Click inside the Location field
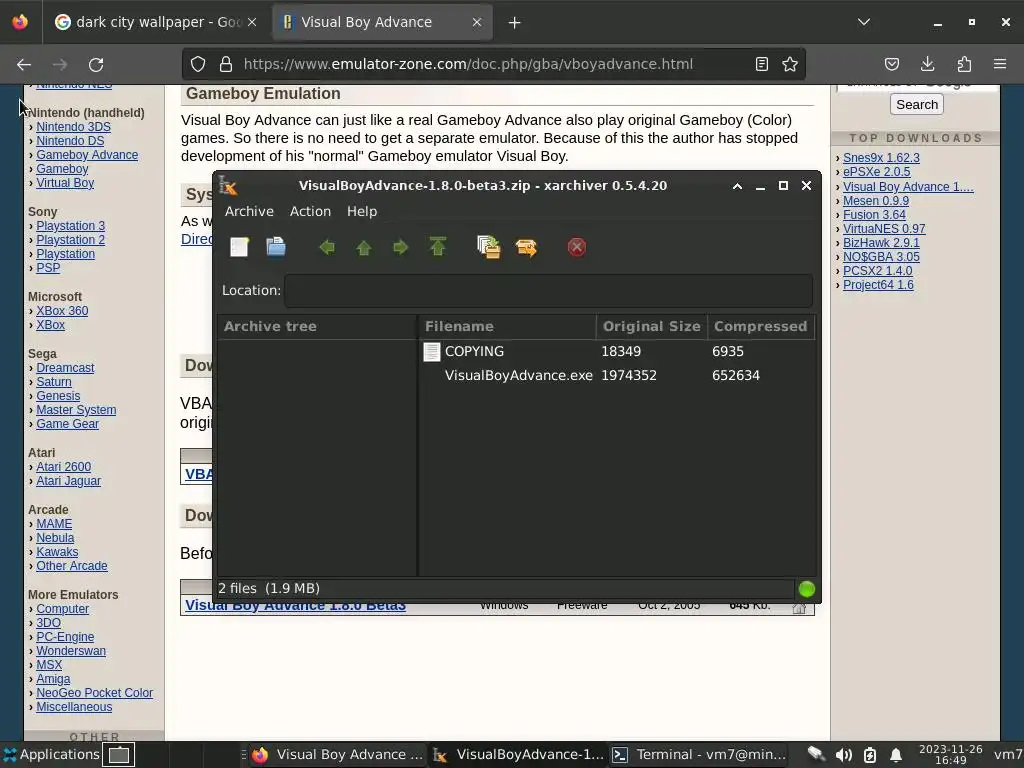Image resolution: width=1024 pixels, height=768 pixels. coord(549,291)
